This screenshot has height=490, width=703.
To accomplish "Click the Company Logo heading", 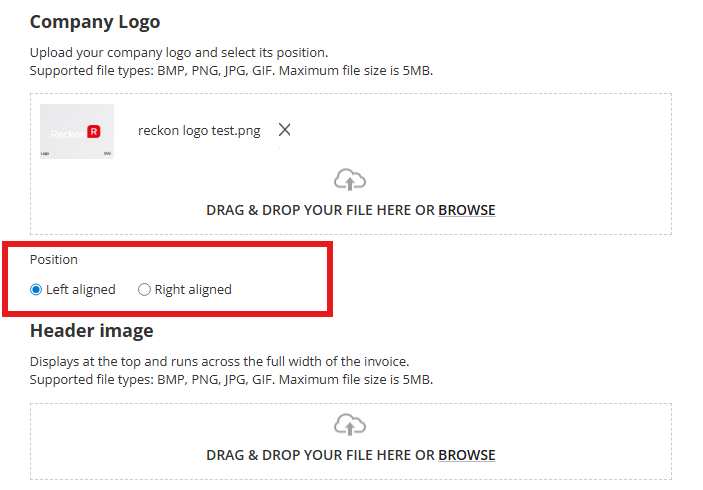I will pyautogui.click(x=95, y=22).
